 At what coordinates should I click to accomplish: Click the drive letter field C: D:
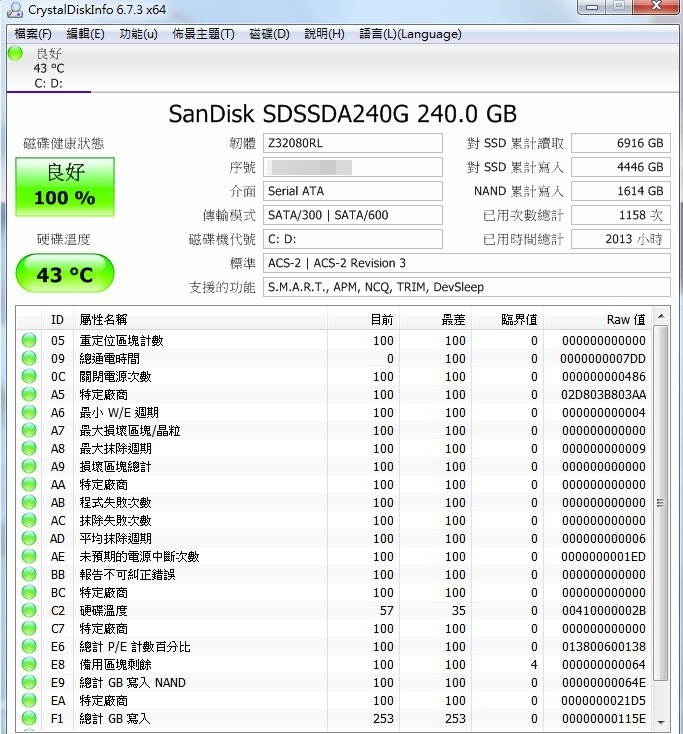point(353,239)
